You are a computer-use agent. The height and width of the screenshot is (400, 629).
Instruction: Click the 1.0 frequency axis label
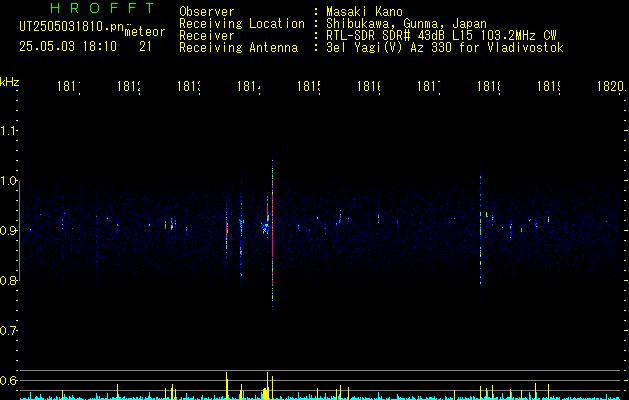(8, 181)
